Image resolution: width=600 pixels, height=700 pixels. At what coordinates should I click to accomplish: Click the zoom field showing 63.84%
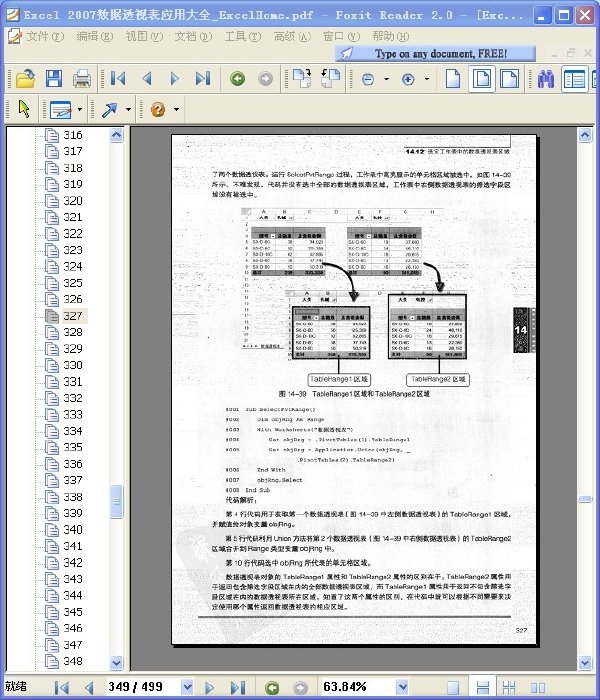pos(358,687)
